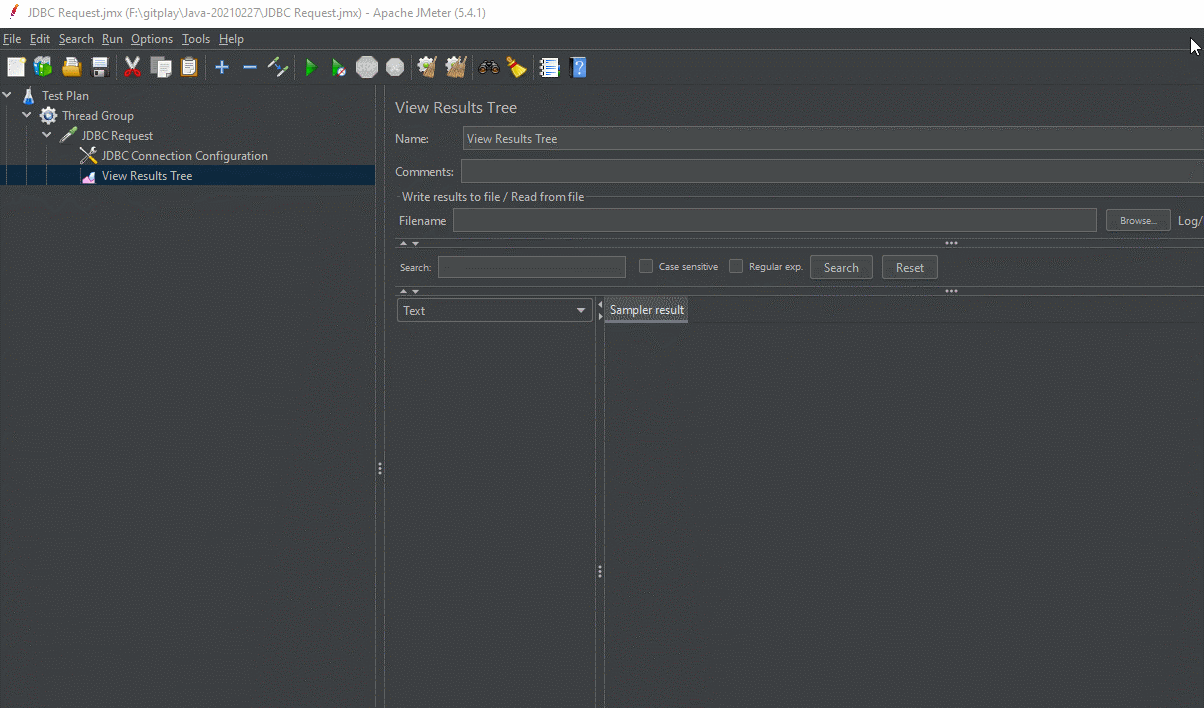Click the Clear results broom-gear icon
Screen dimensions: 1204x708
(x=427, y=67)
